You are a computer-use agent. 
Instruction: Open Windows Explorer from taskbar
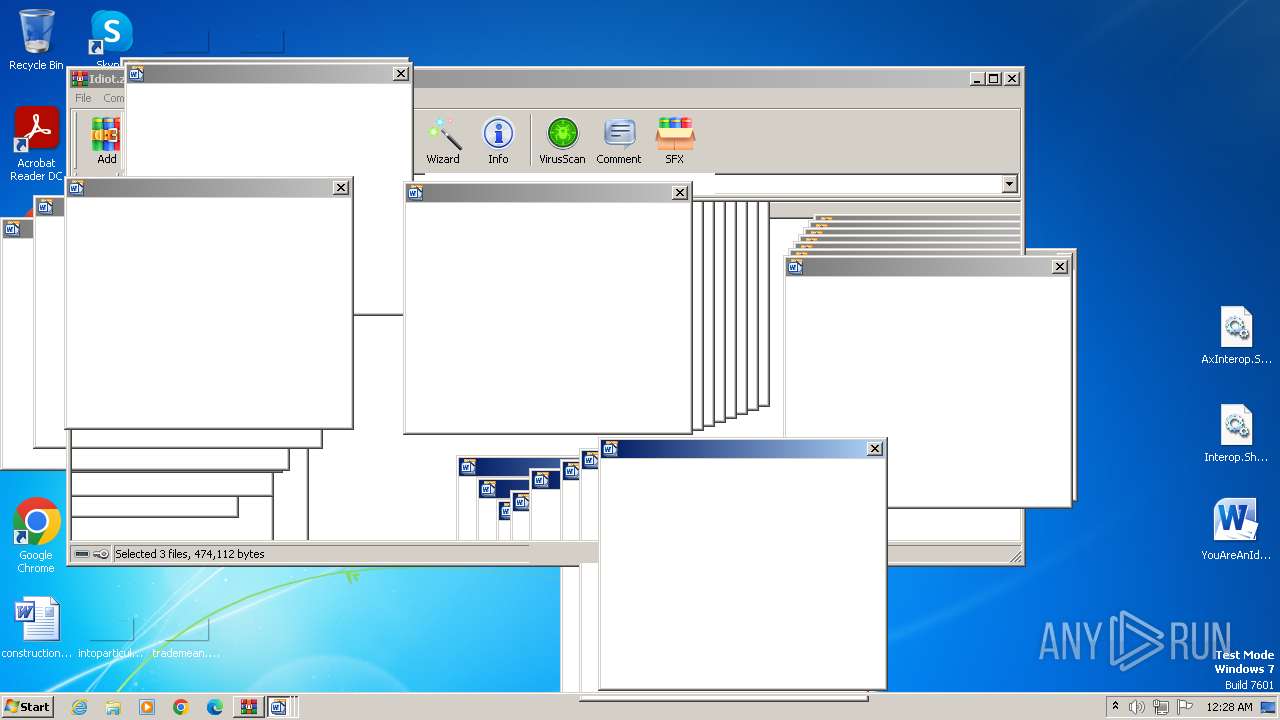pos(113,707)
